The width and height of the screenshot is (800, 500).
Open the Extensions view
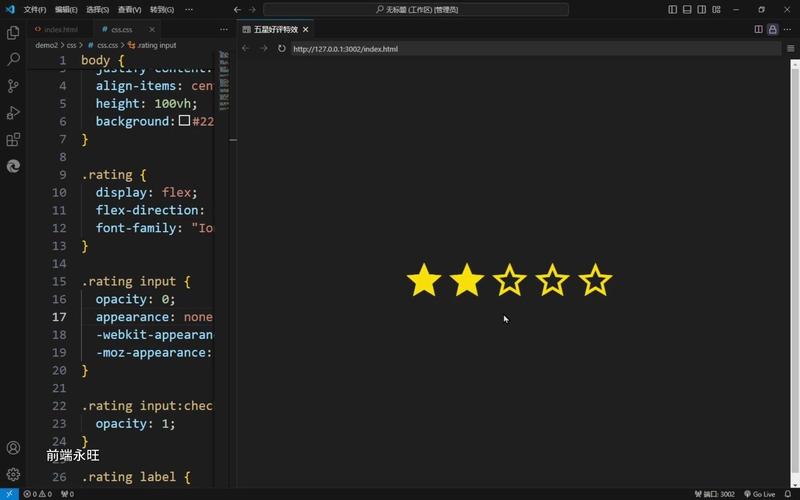coord(13,140)
